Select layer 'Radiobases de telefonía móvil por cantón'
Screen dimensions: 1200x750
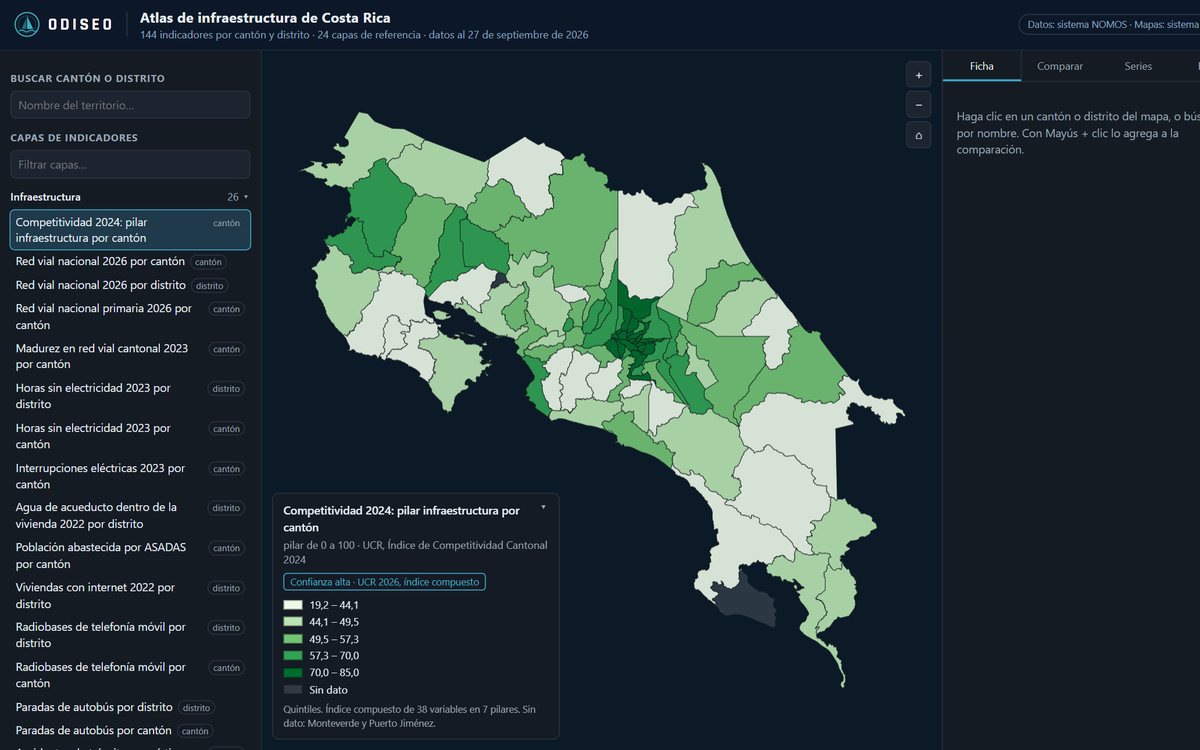(130, 675)
